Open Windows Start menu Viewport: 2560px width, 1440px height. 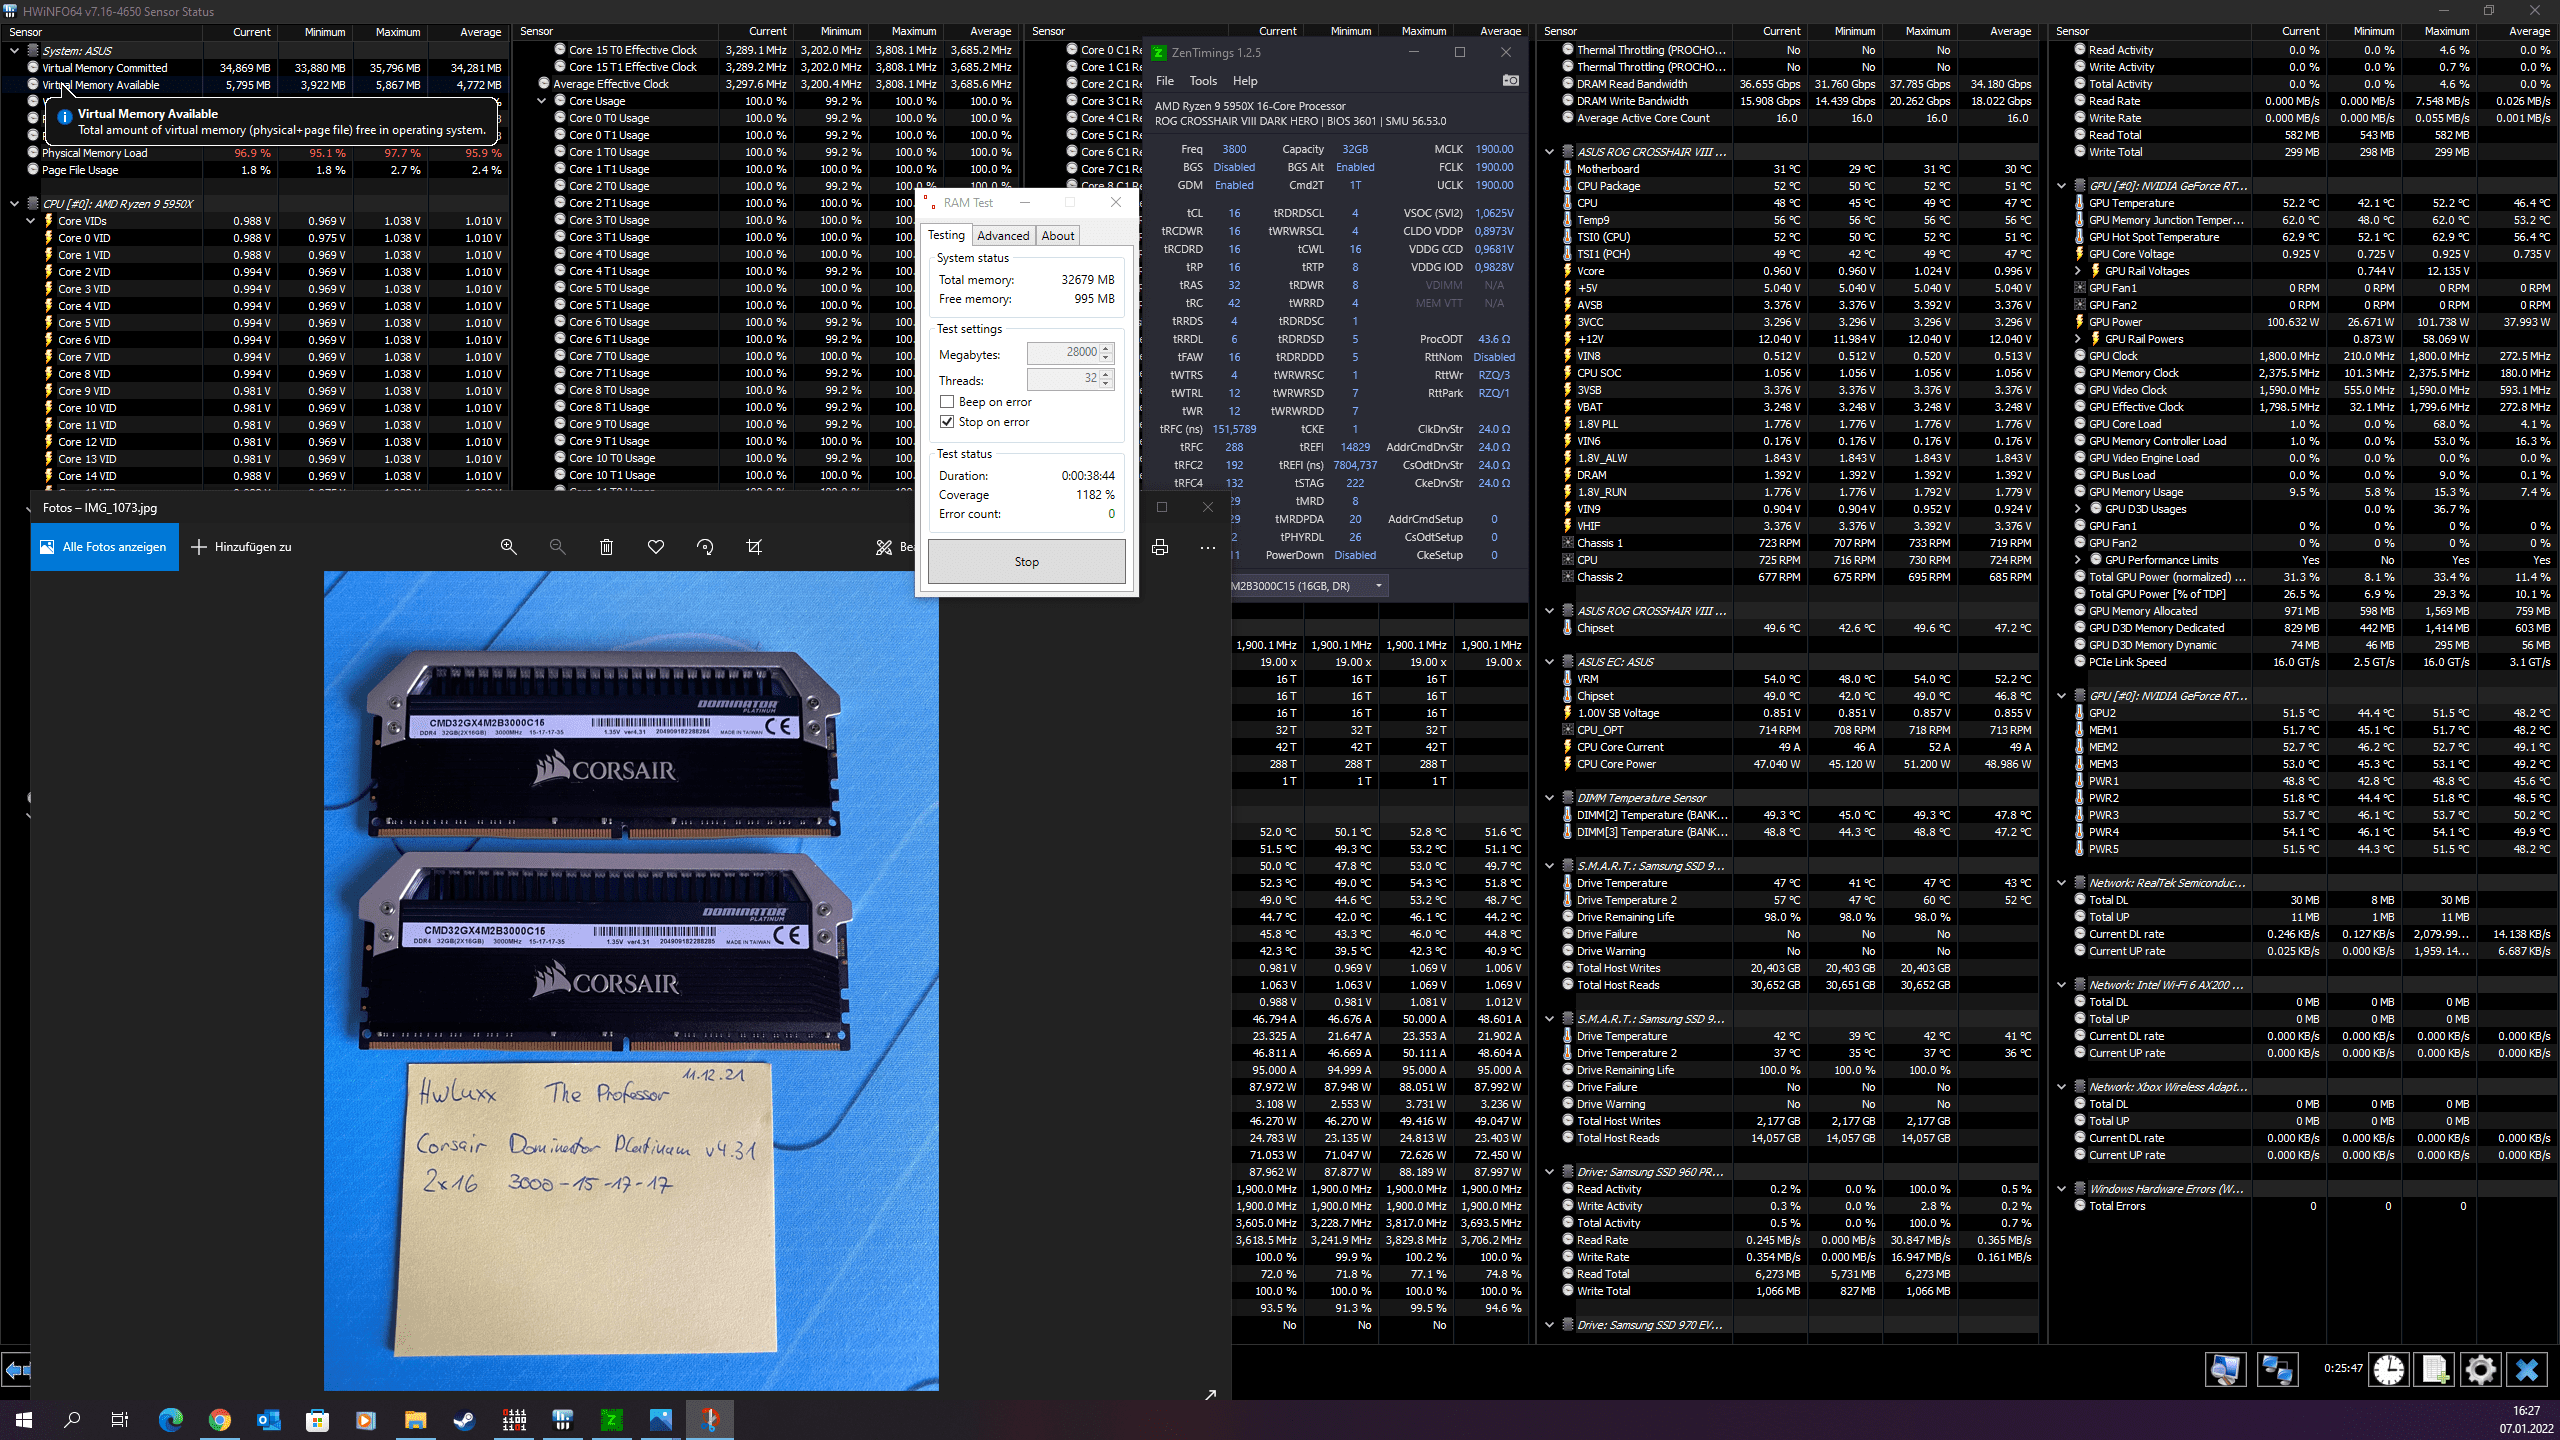(24, 1419)
